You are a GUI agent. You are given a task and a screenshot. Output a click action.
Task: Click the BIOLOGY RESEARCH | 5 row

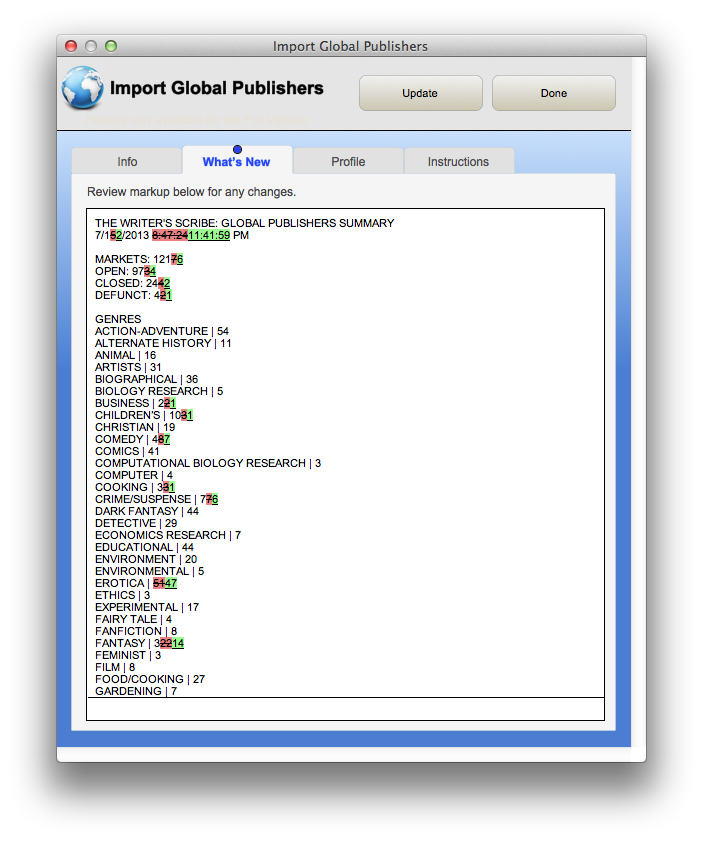tap(159, 391)
